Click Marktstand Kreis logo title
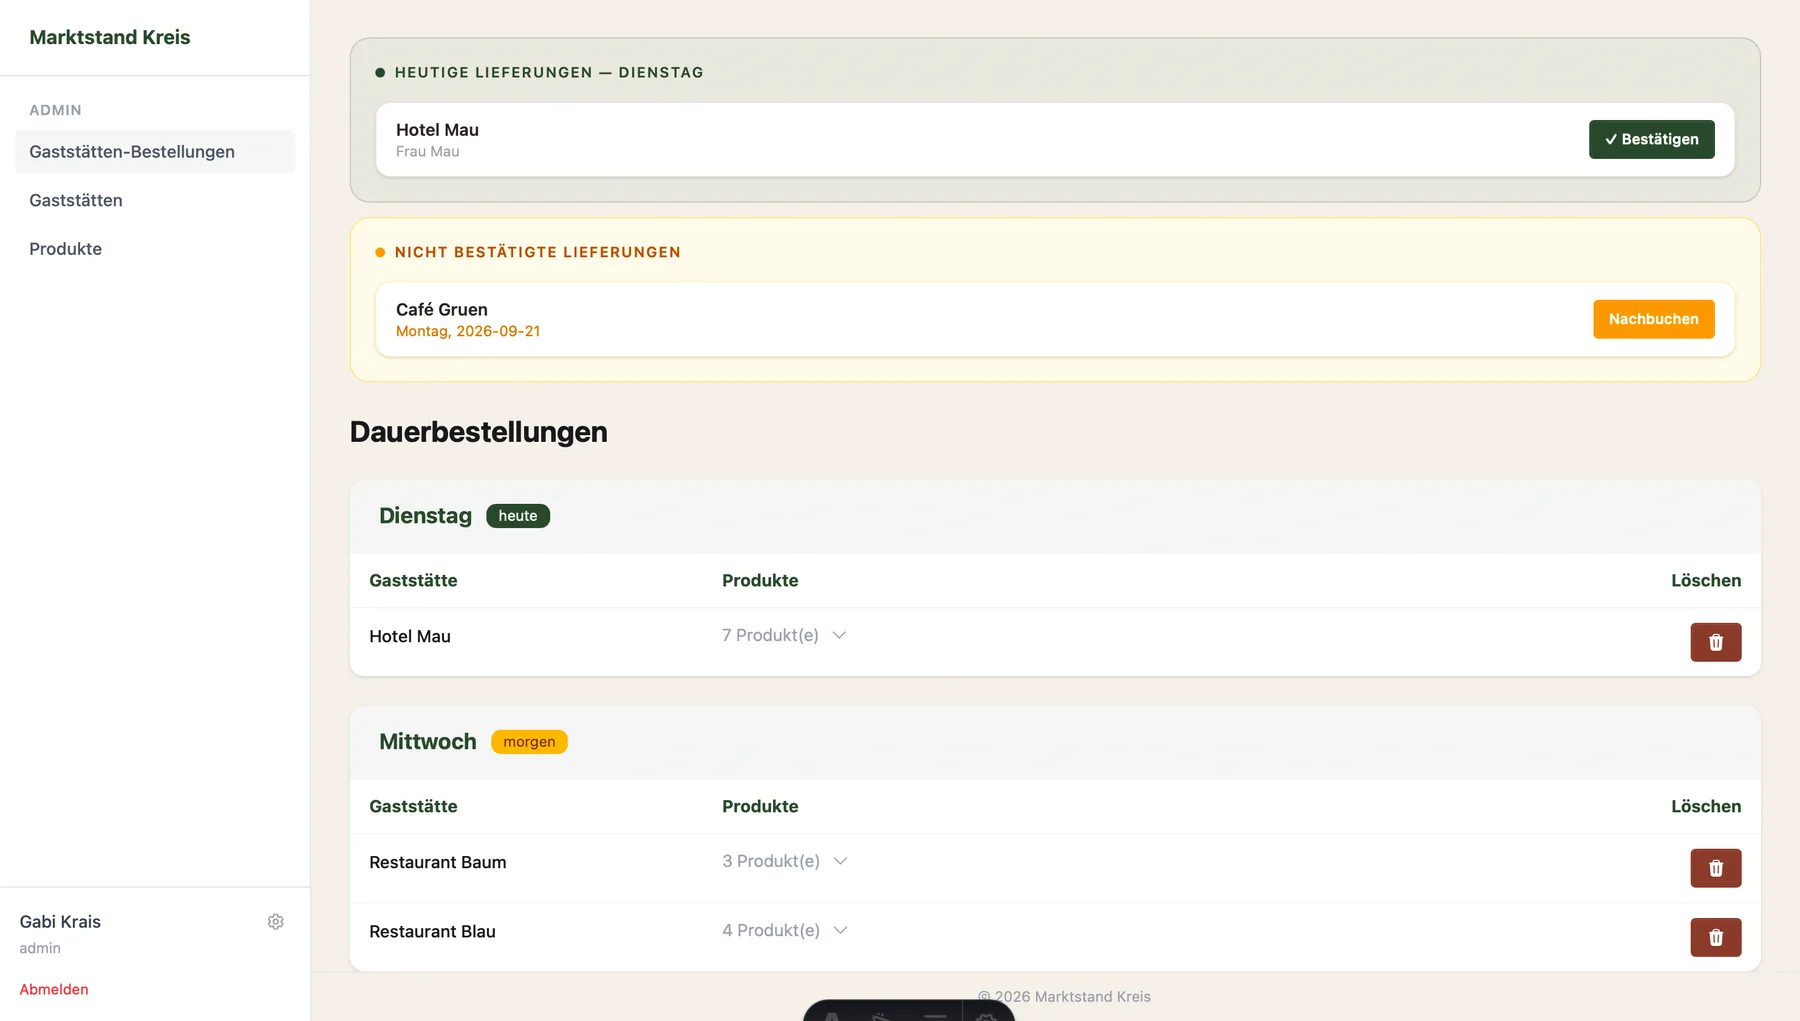The height and width of the screenshot is (1021, 1800). tap(110, 37)
